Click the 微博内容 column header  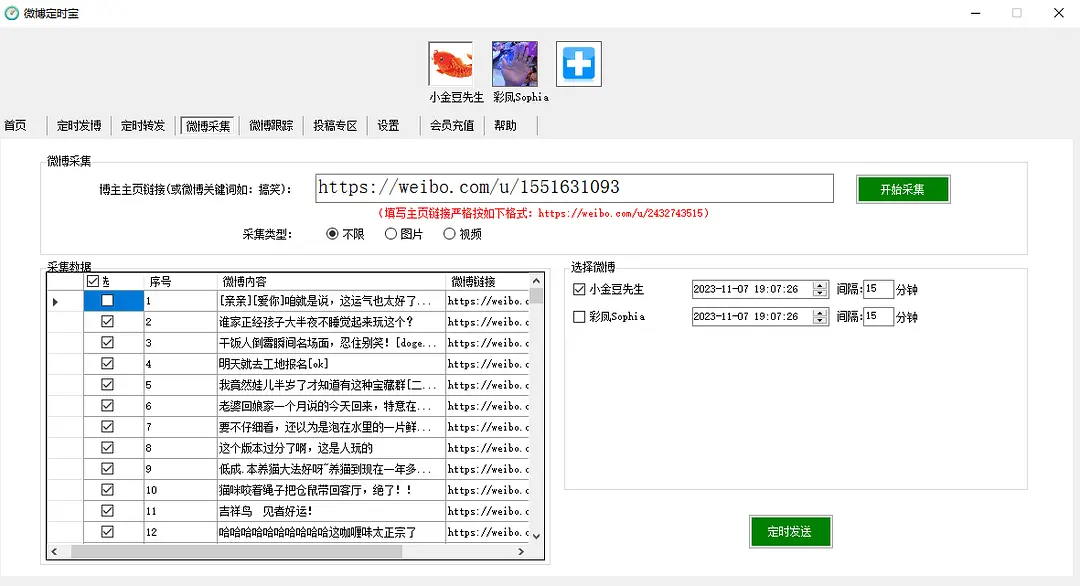pyautogui.click(x=331, y=281)
